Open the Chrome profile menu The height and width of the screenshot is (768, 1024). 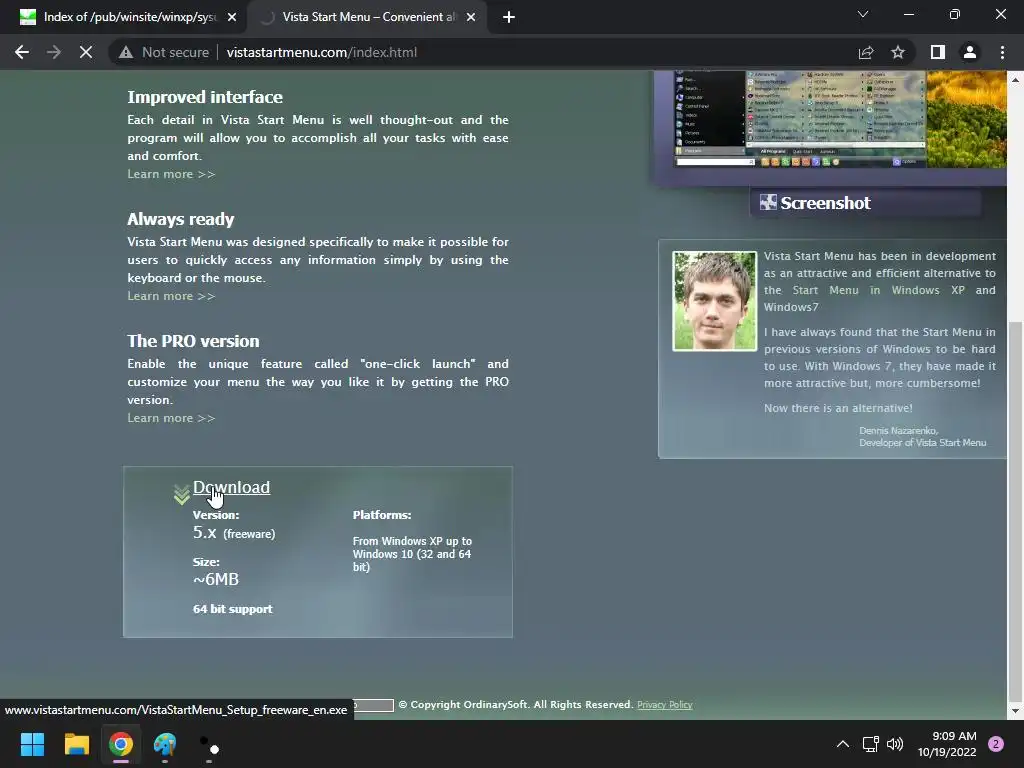[x=970, y=52]
